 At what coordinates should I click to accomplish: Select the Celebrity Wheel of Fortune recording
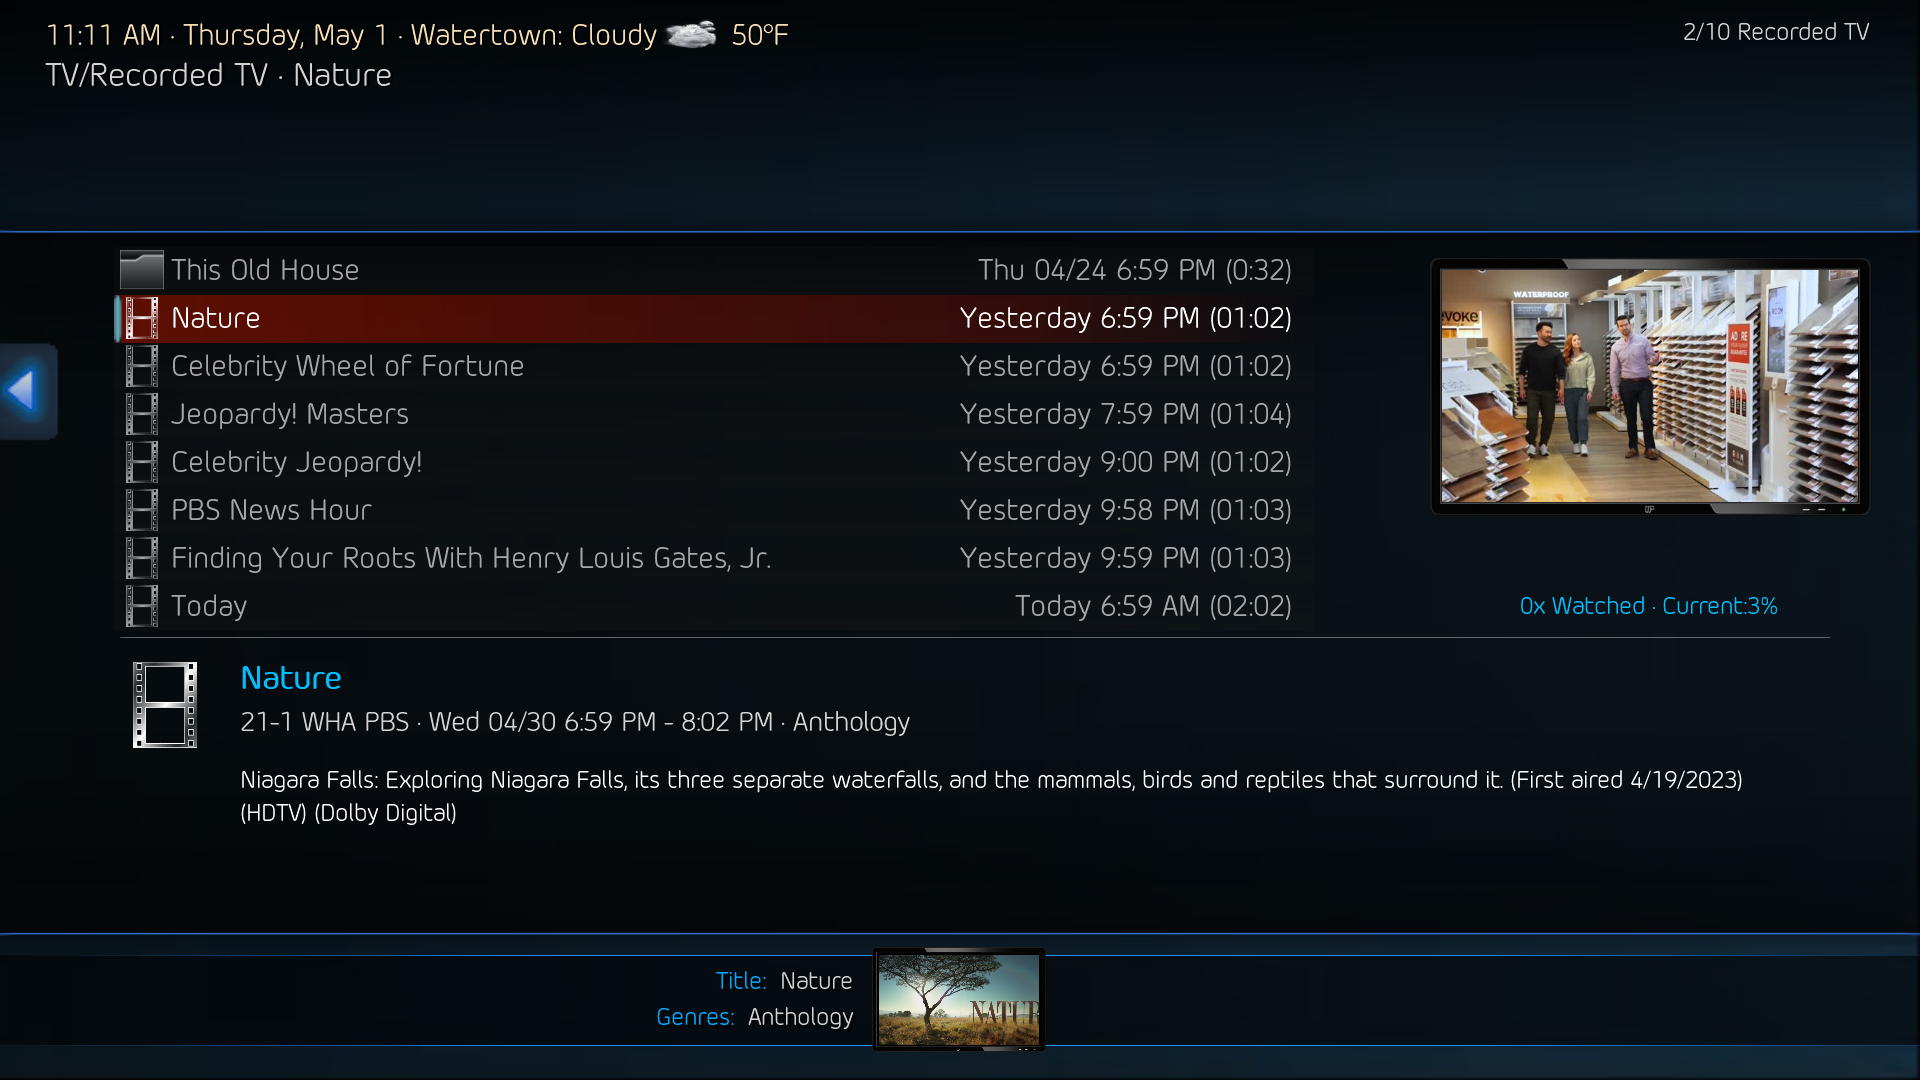pyautogui.click(x=716, y=366)
